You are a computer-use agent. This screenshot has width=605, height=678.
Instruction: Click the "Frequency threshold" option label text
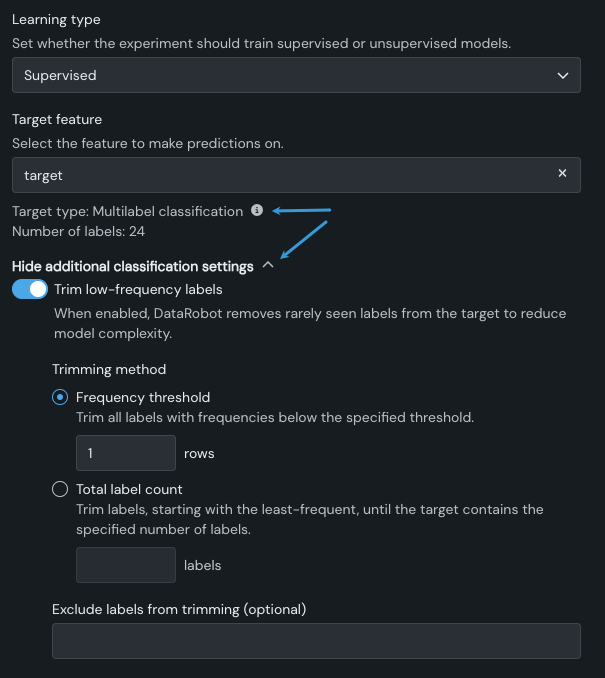coord(143,397)
